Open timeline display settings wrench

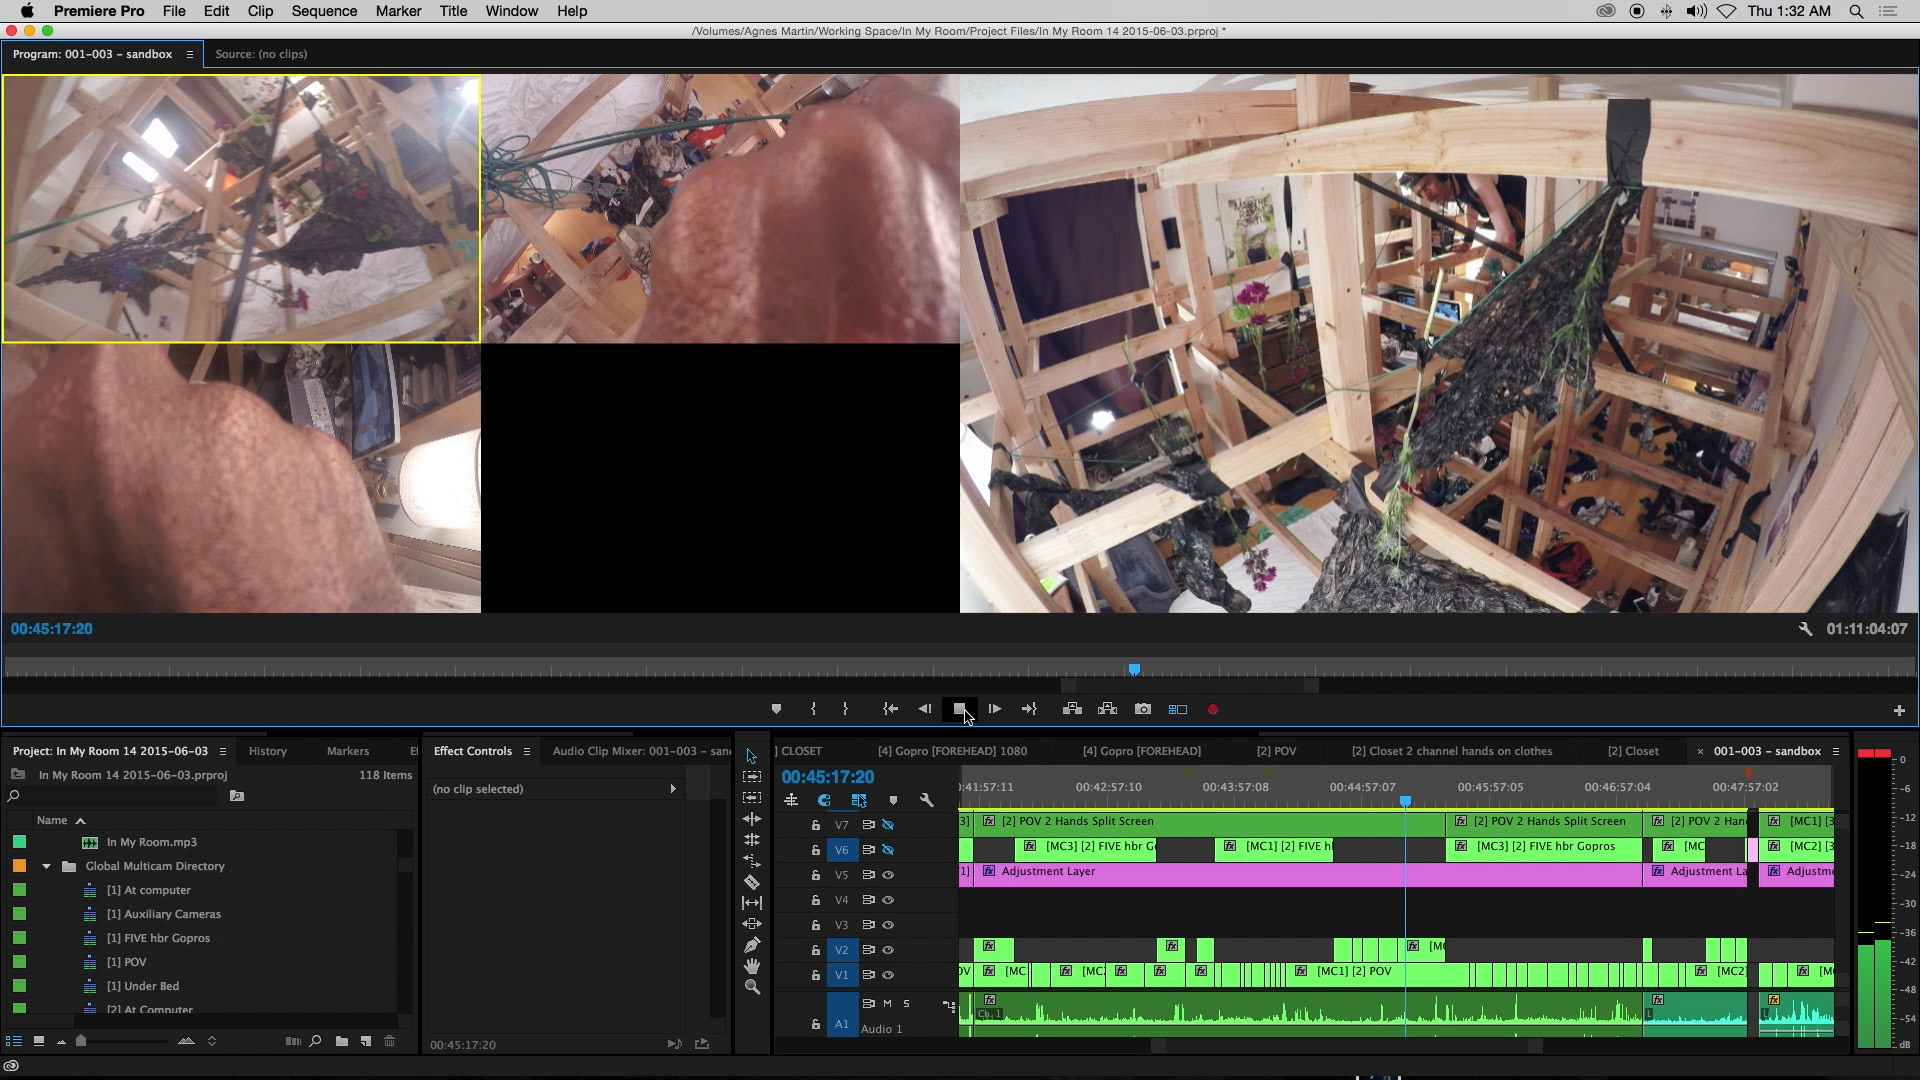pos(926,800)
